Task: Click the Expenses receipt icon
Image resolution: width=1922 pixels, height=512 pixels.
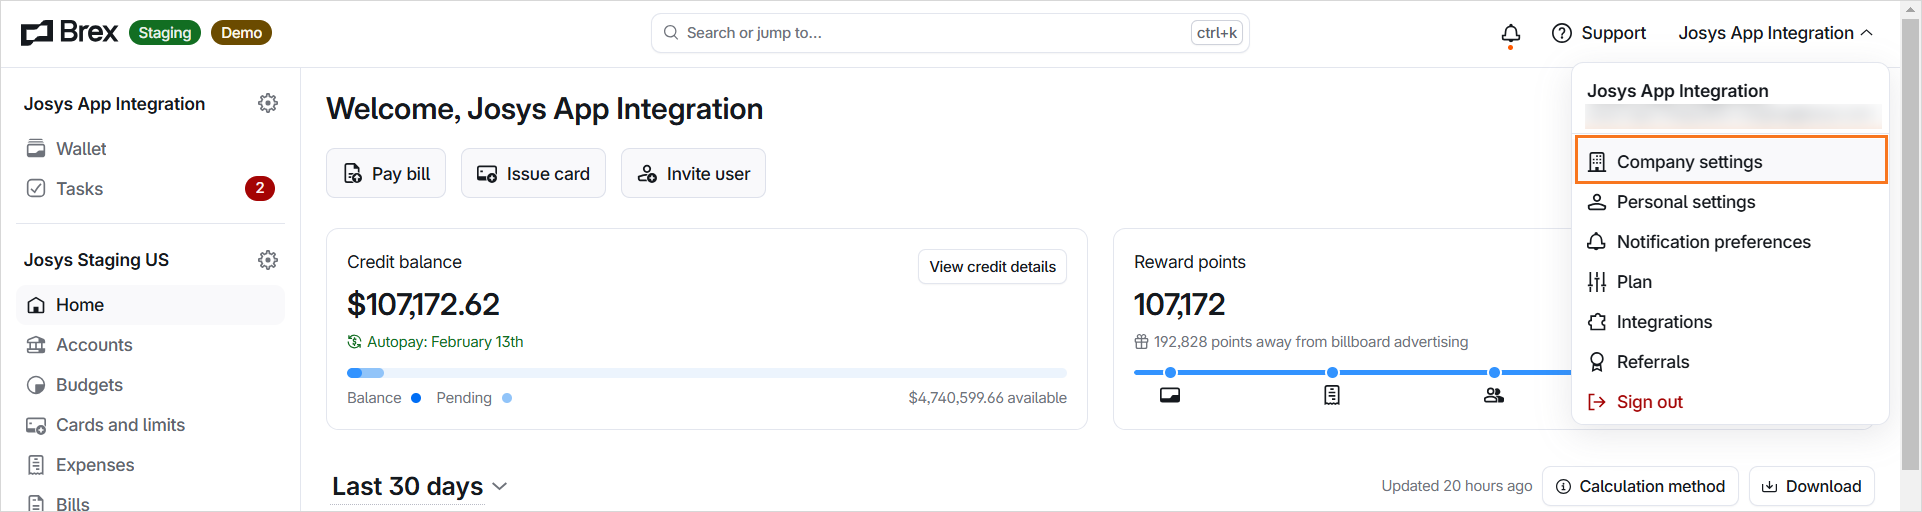Action: [36, 465]
